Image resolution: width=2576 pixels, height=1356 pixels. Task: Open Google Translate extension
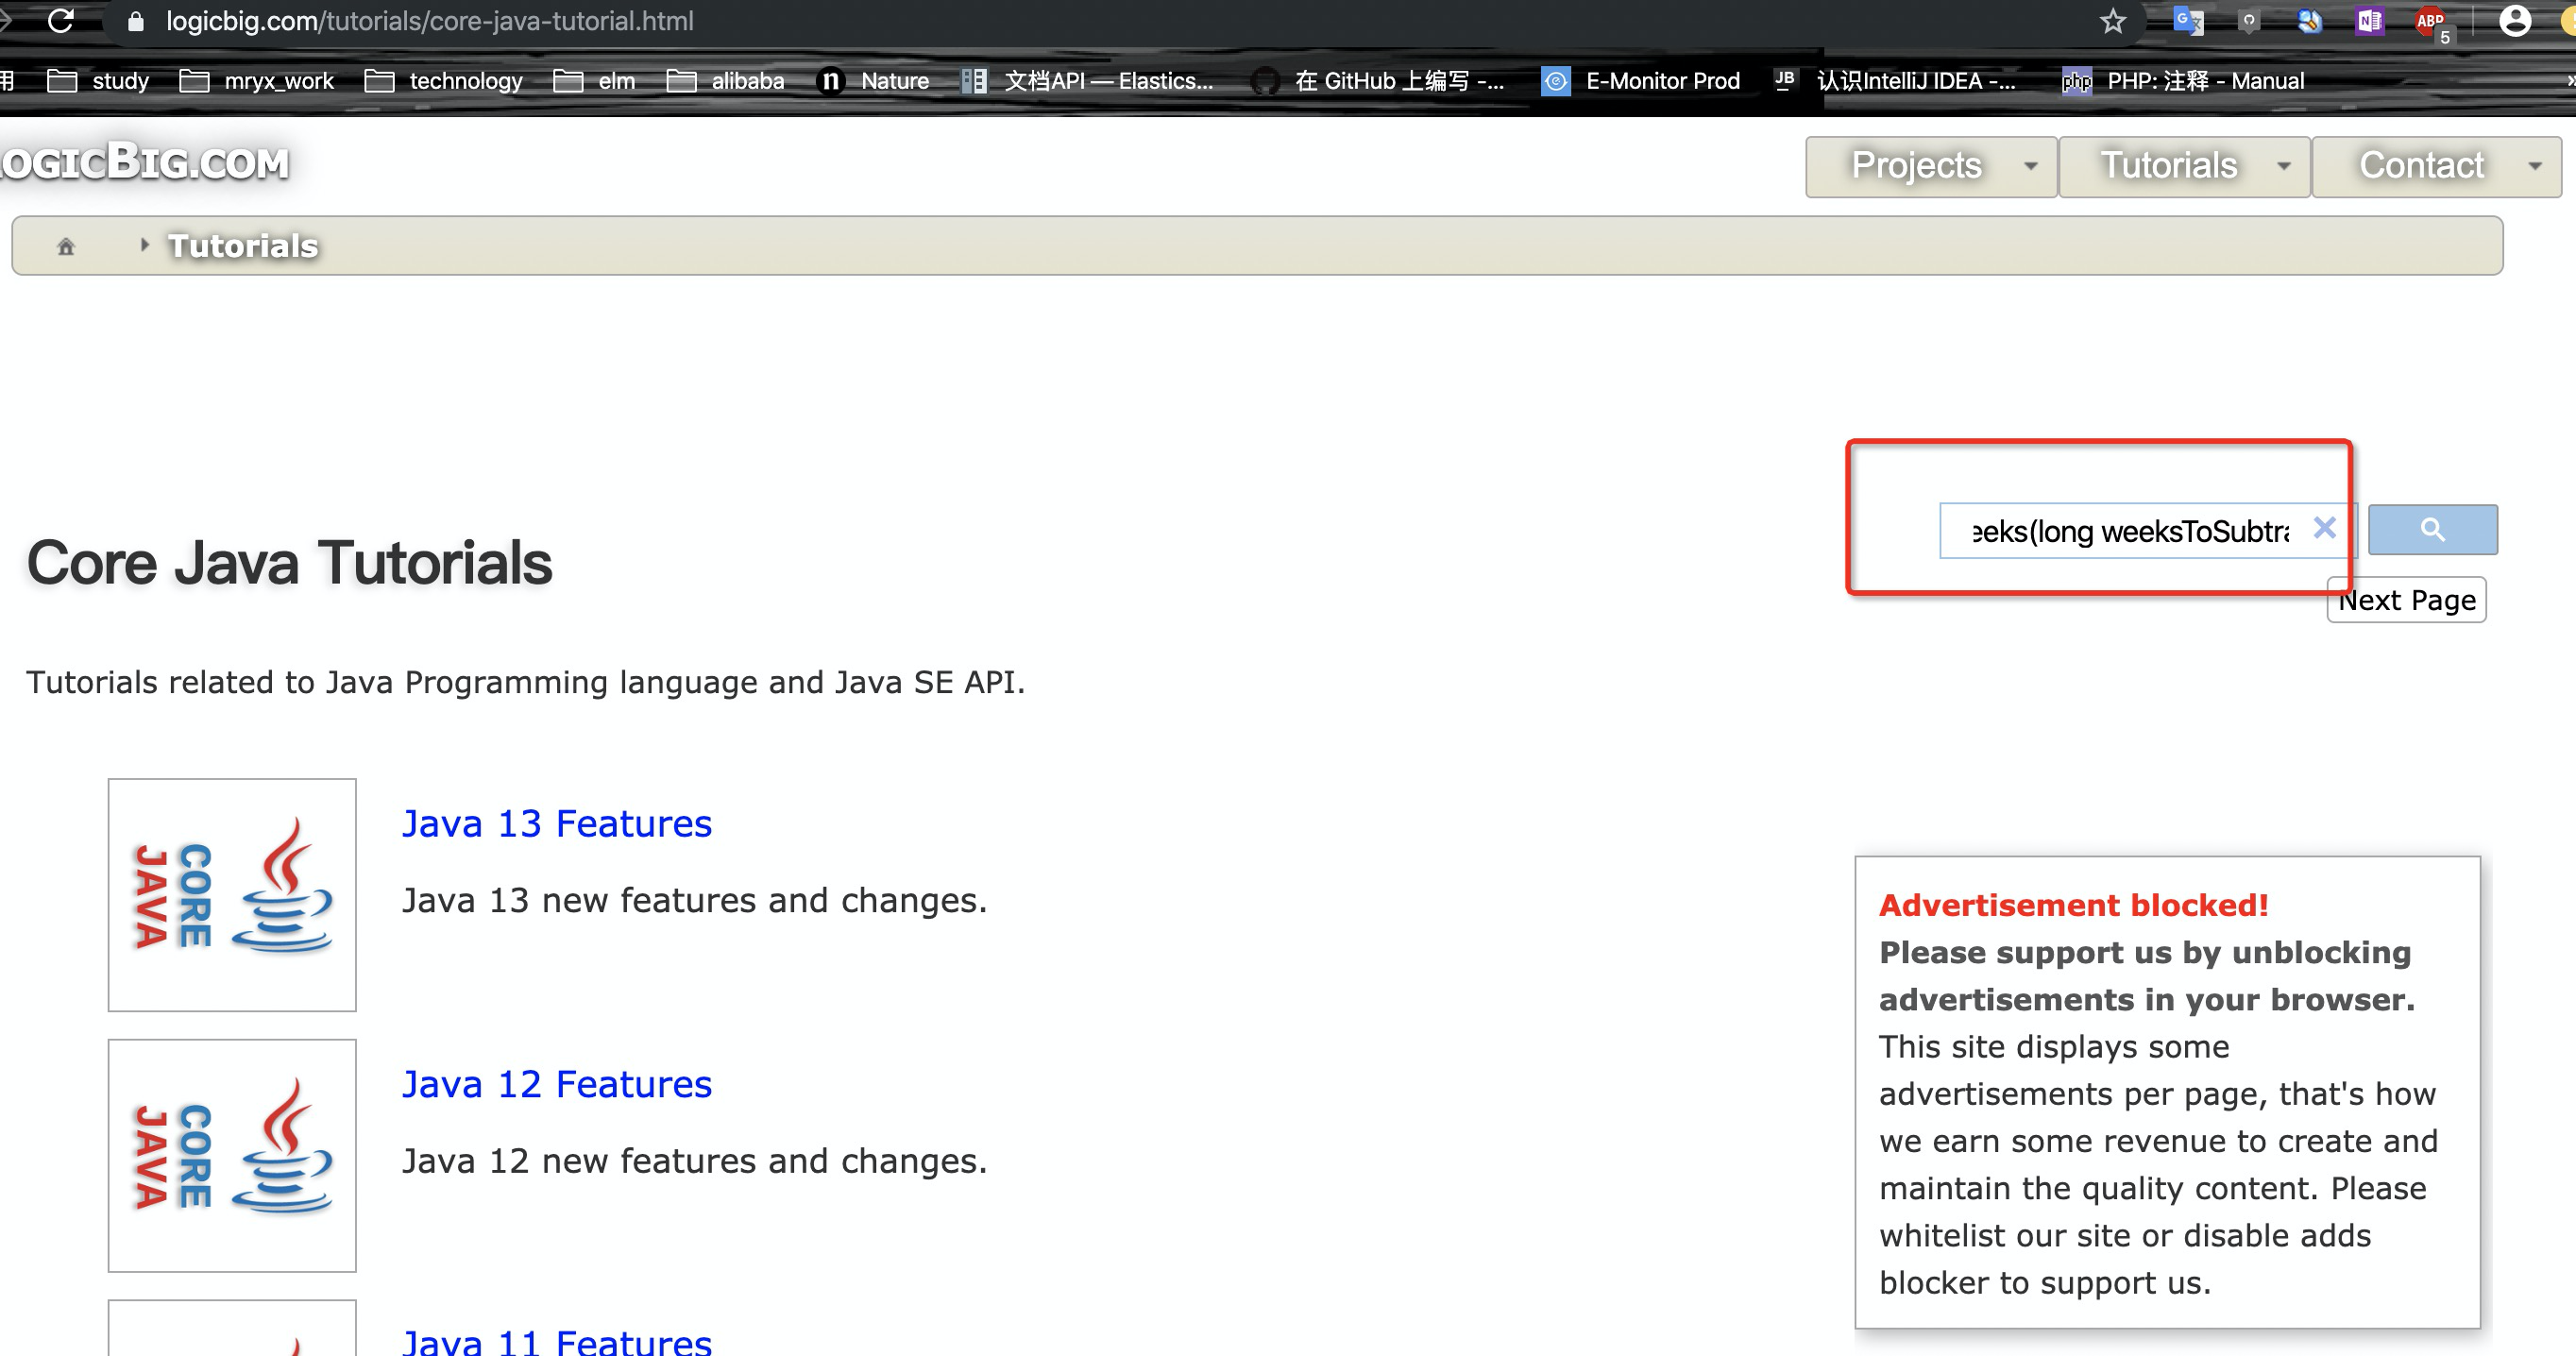(2188, 21)
